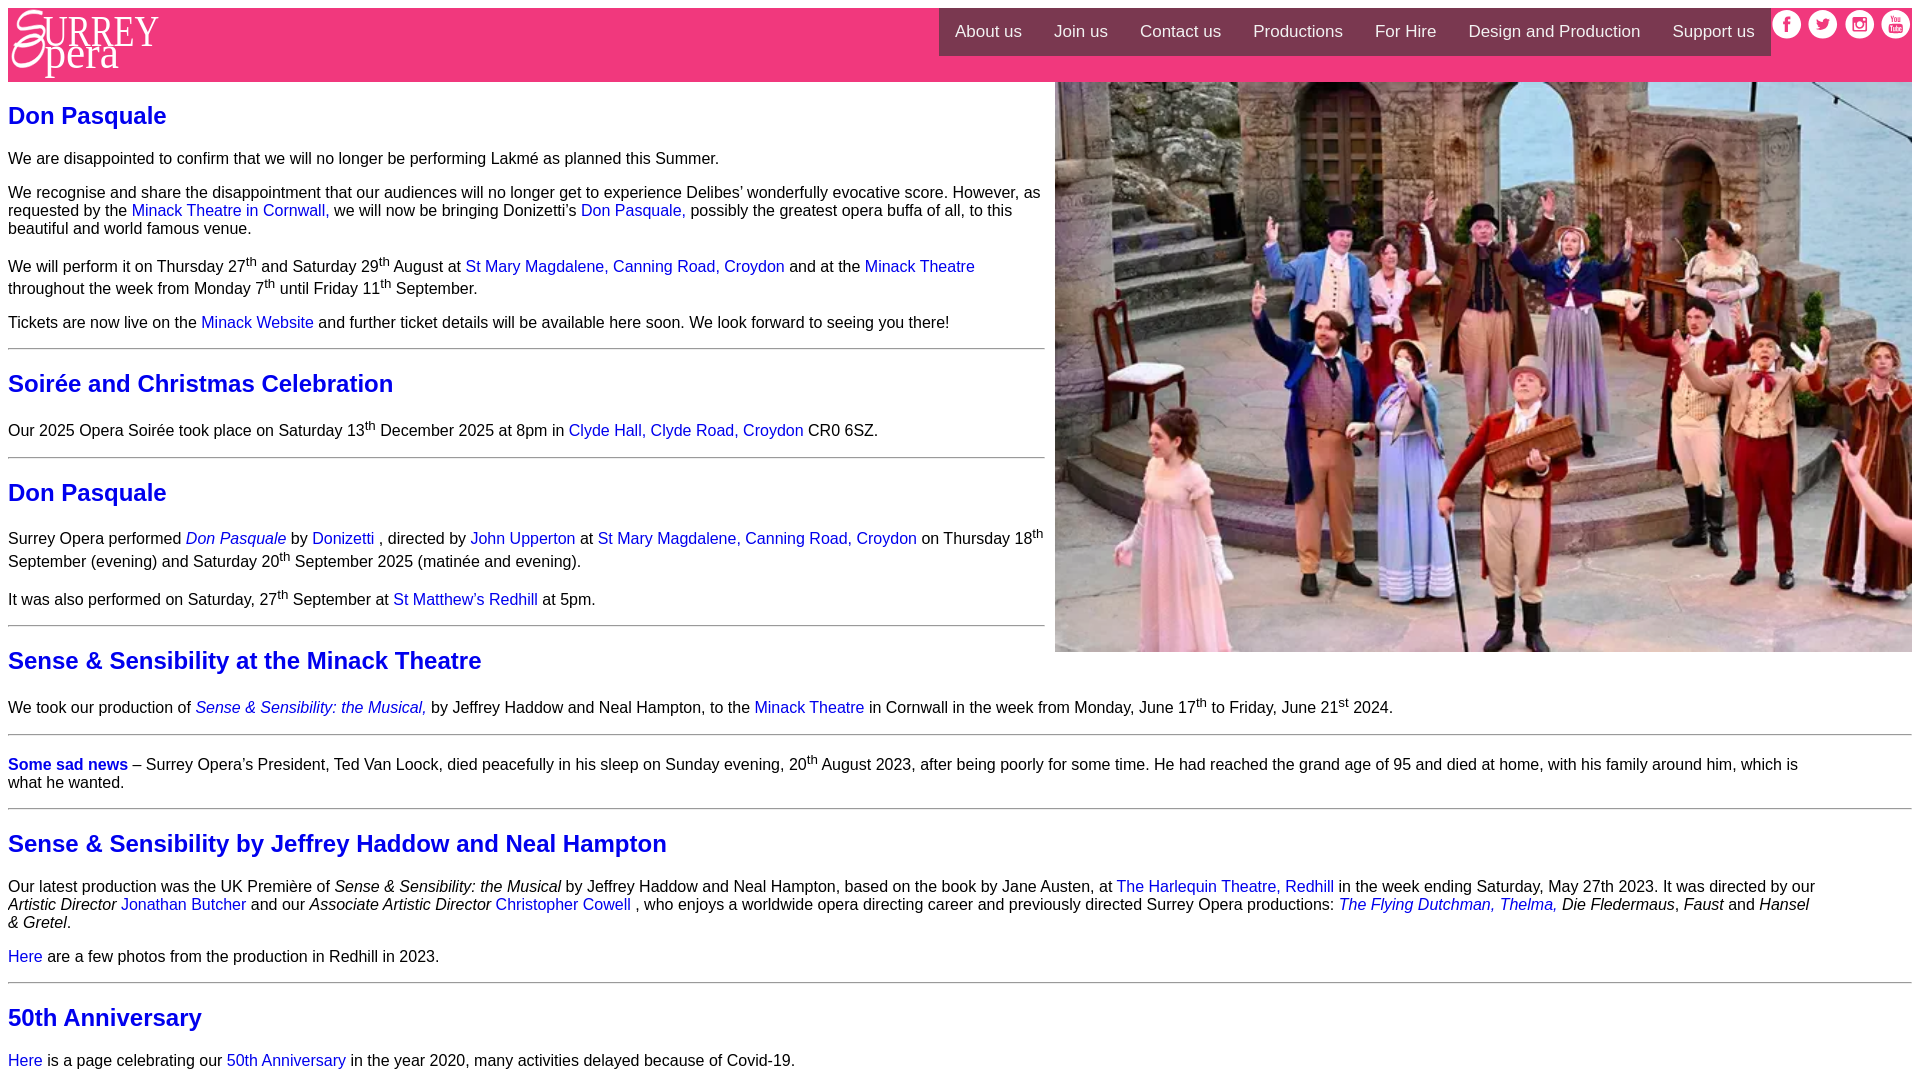Open the YouTube social icon
The height and width of the screenshot is (1080, 1920).
point(1895,24)
